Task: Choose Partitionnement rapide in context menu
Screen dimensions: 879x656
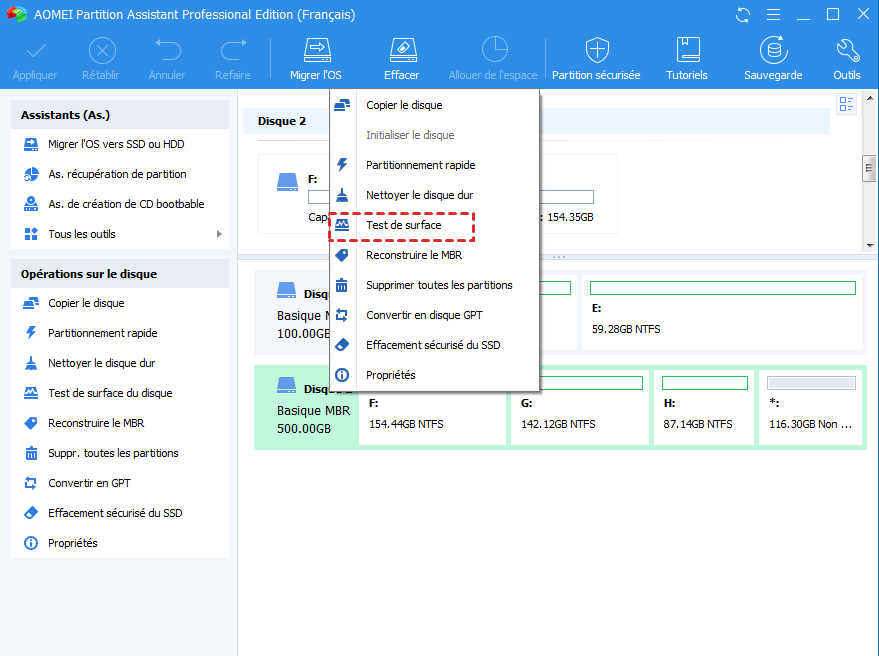Action: point(434,165)
